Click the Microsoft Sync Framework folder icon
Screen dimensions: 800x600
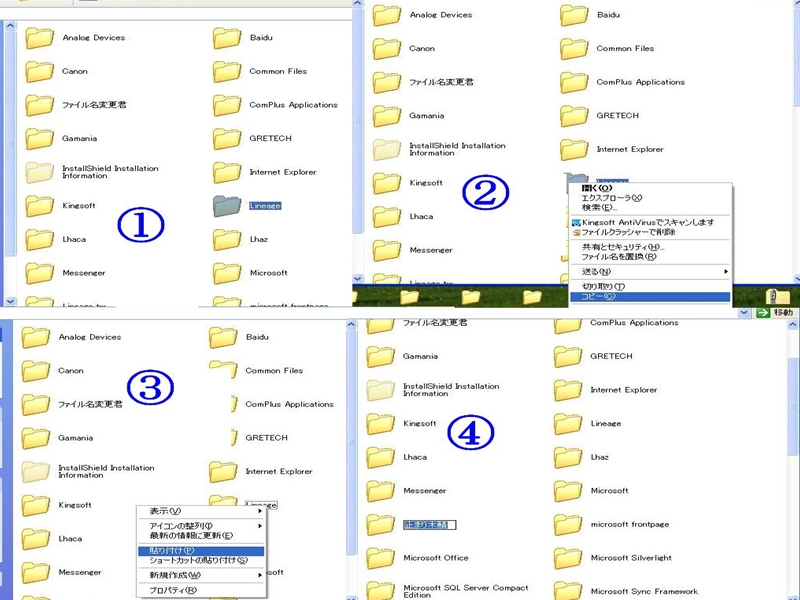coord(568,590)
